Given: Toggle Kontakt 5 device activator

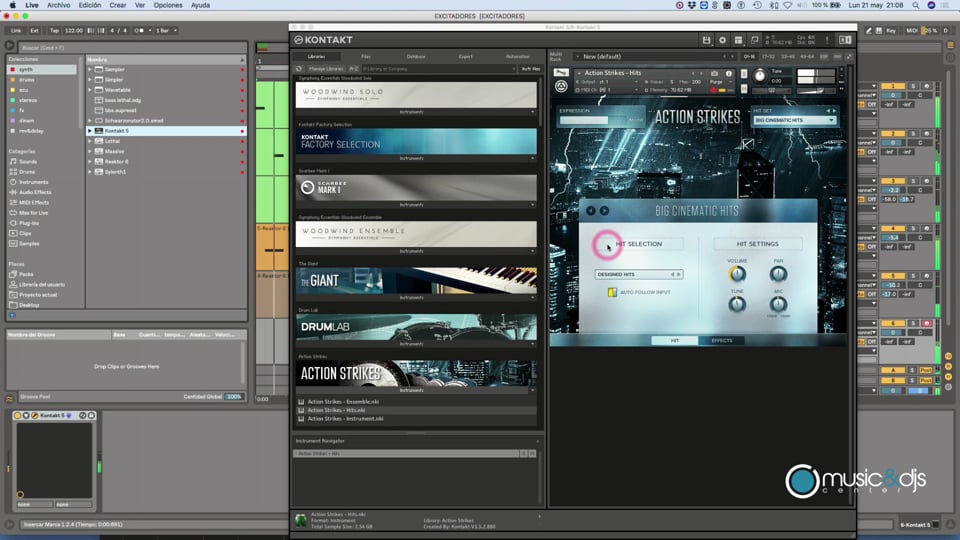Looking at the screenshot, I should point(17,415).
